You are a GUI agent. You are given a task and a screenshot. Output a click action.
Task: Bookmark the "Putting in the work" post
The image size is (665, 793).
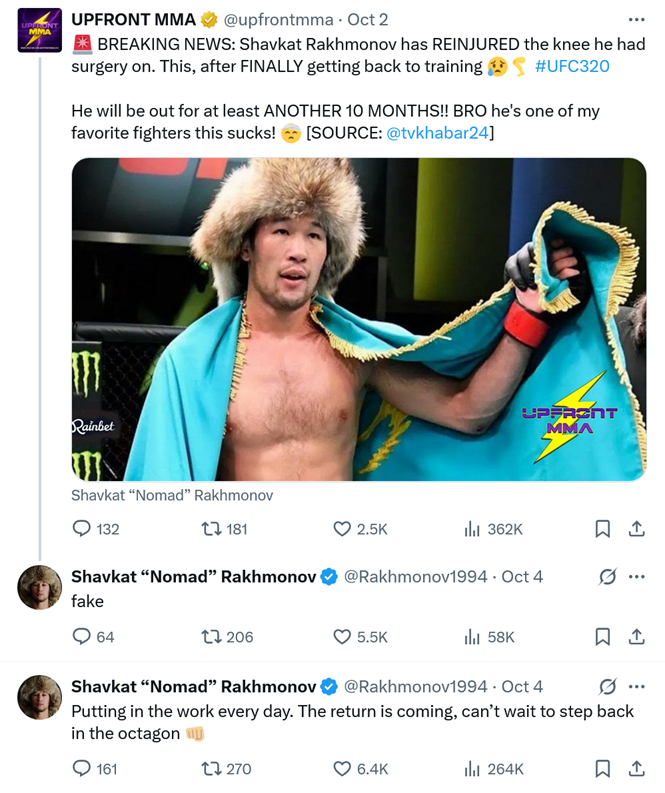603,769
